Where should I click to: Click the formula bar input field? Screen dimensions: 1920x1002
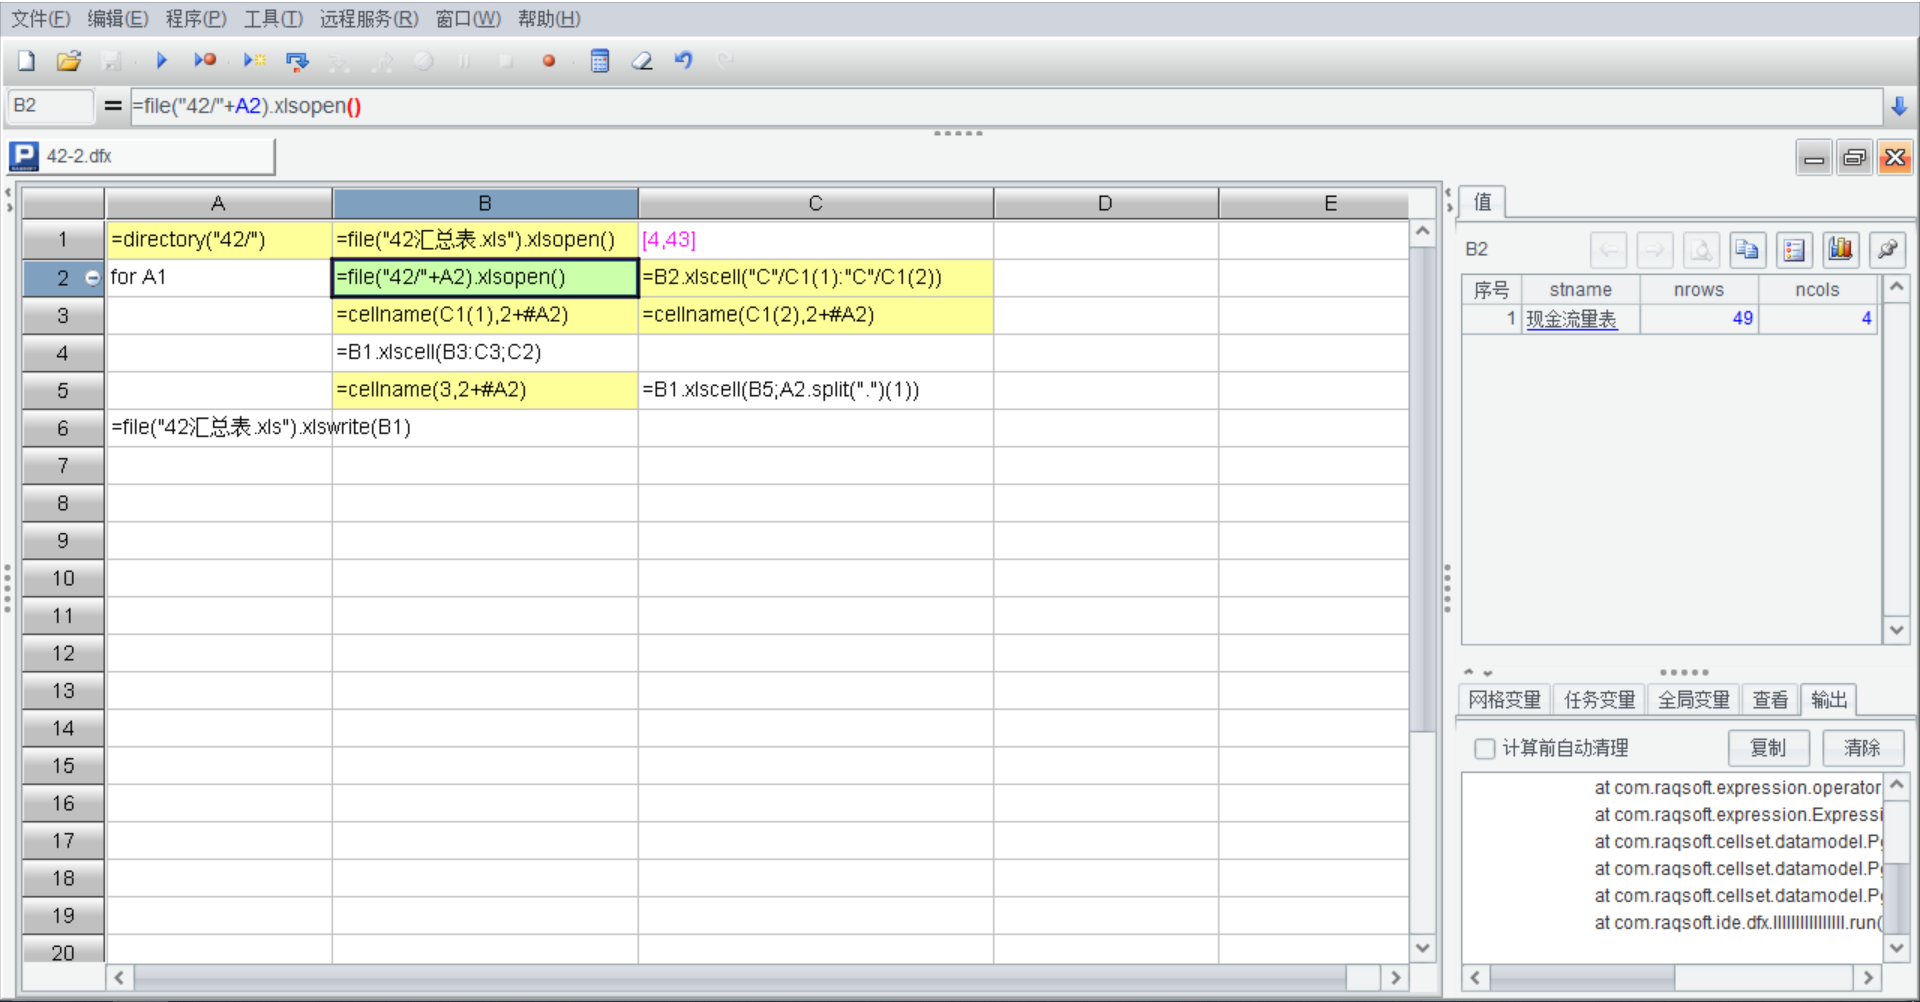1000,106
